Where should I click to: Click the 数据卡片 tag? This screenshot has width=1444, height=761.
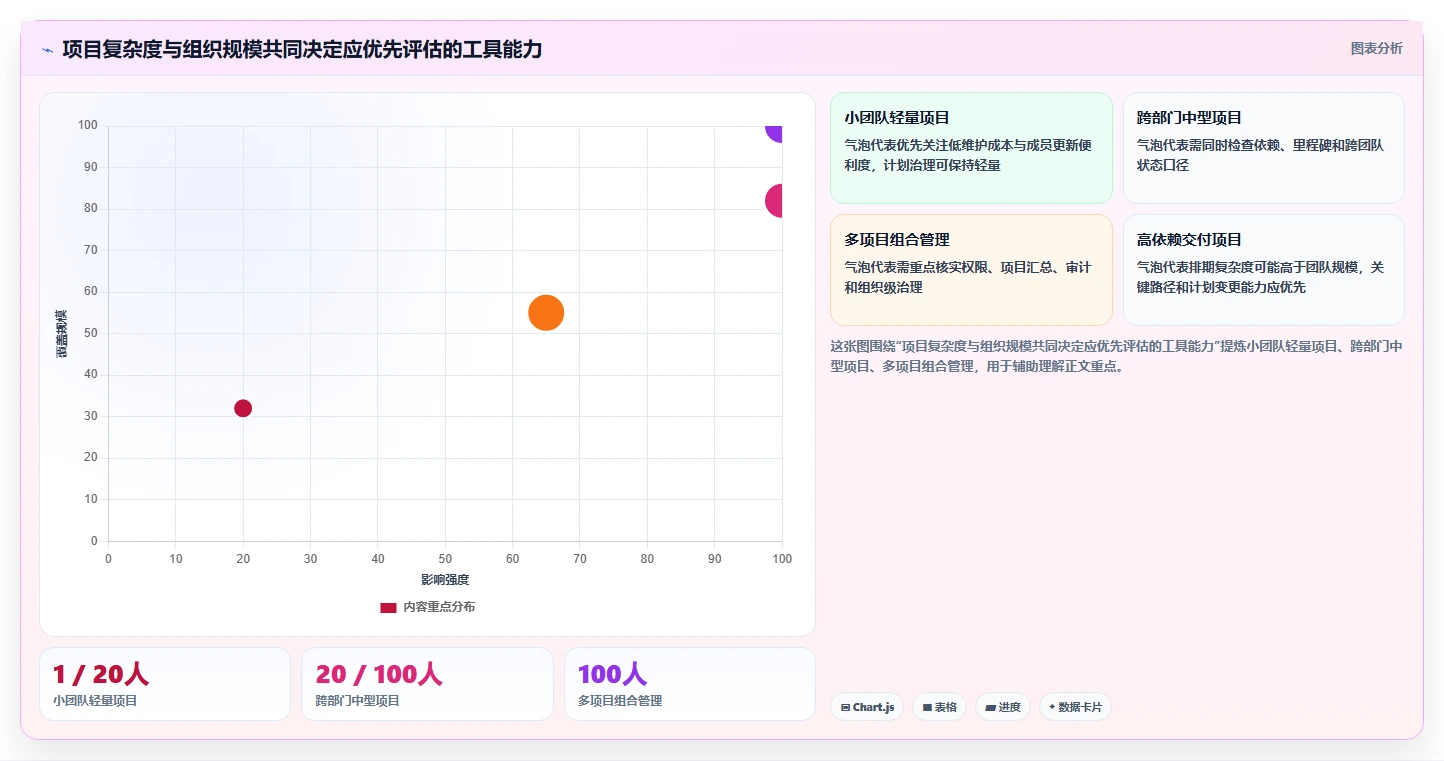pos(1075,707)
